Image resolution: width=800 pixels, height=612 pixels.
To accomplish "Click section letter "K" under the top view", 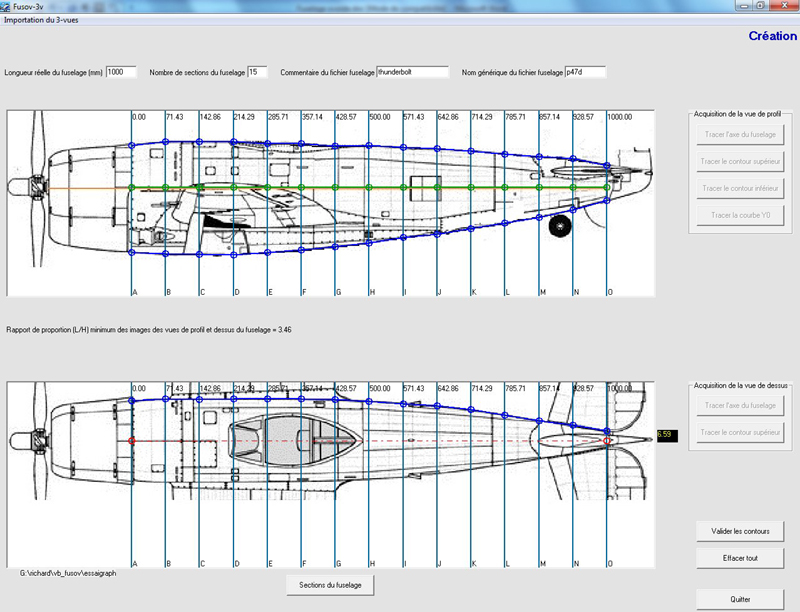I will point(474,564).
